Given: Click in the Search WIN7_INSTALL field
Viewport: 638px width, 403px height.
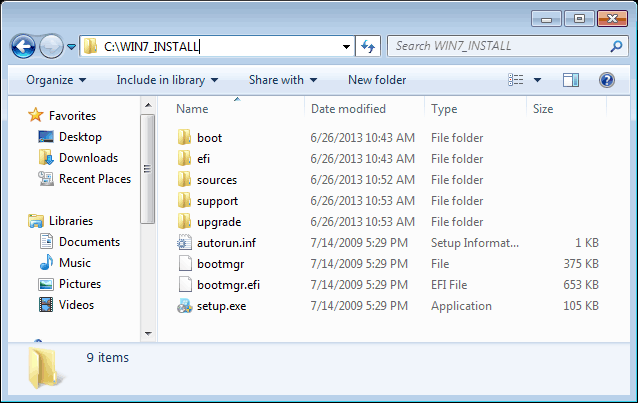Looking at the screenshot, I should coord(495,46).
